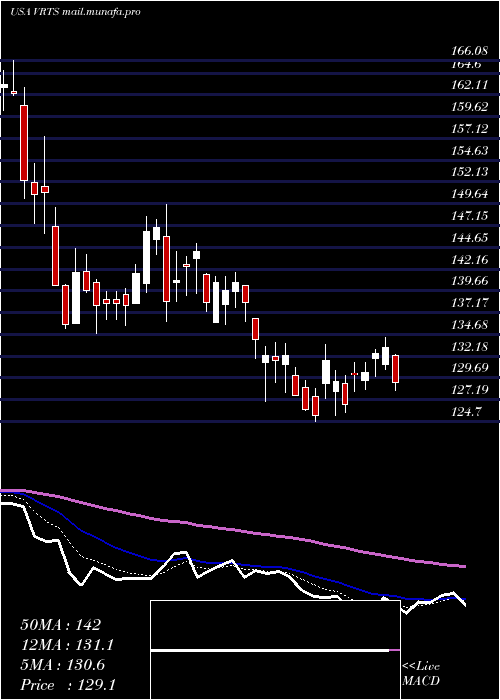This screenshot has height=700, width=500.
Task: Click the tall red candlestick near 159.62
Action: [x=24, y=143]
